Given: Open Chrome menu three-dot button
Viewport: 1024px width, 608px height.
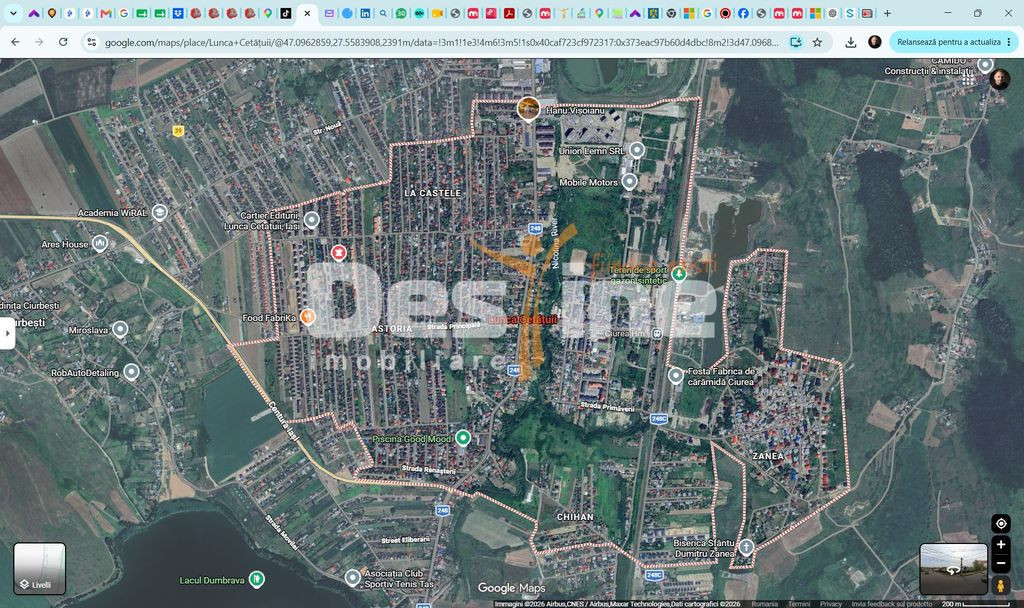Looking at the screenshot, I should pyautogui.click(x=1009, y=42).
